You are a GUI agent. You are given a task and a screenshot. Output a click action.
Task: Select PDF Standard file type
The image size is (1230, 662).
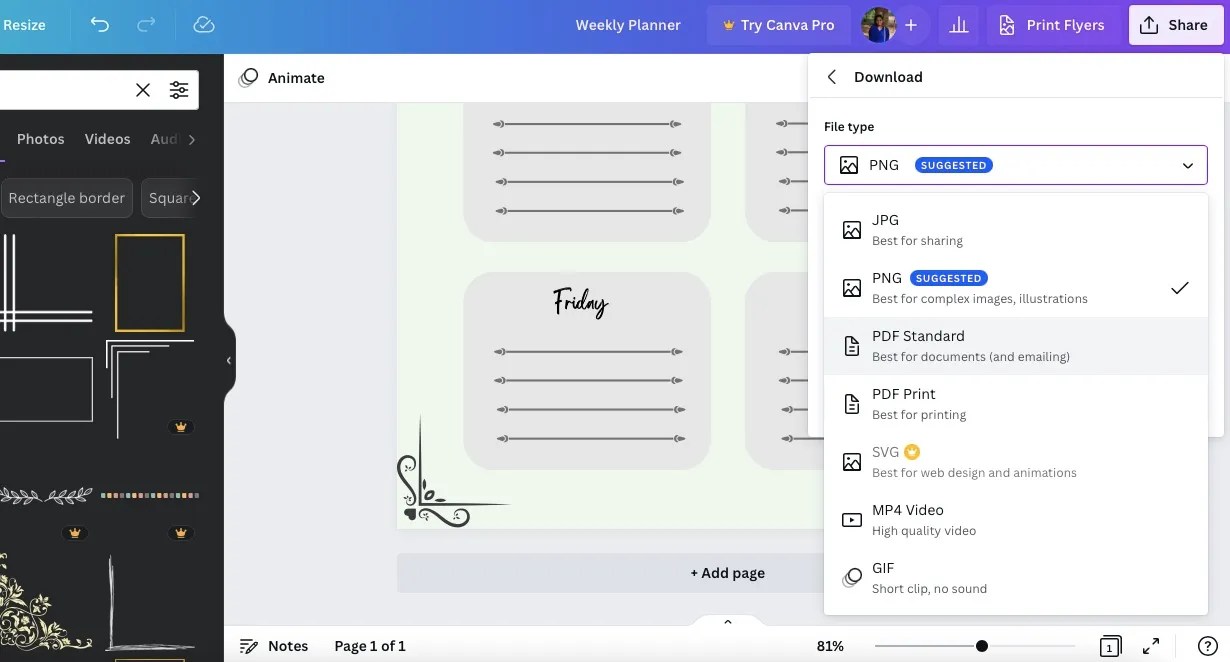1015,346
